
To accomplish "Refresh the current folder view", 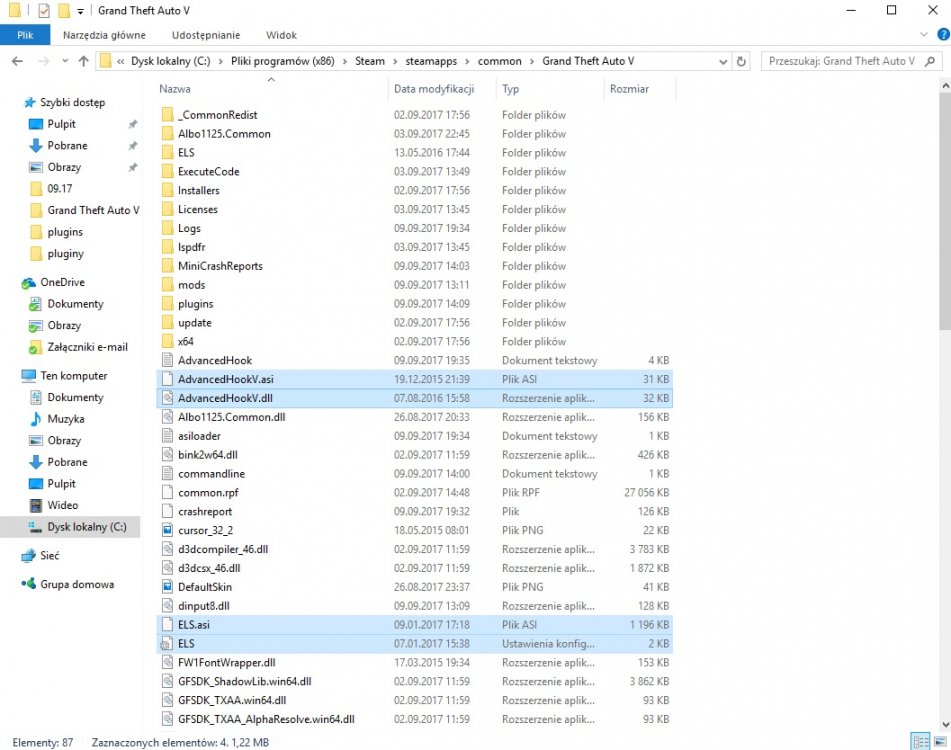I will (741, 61).
